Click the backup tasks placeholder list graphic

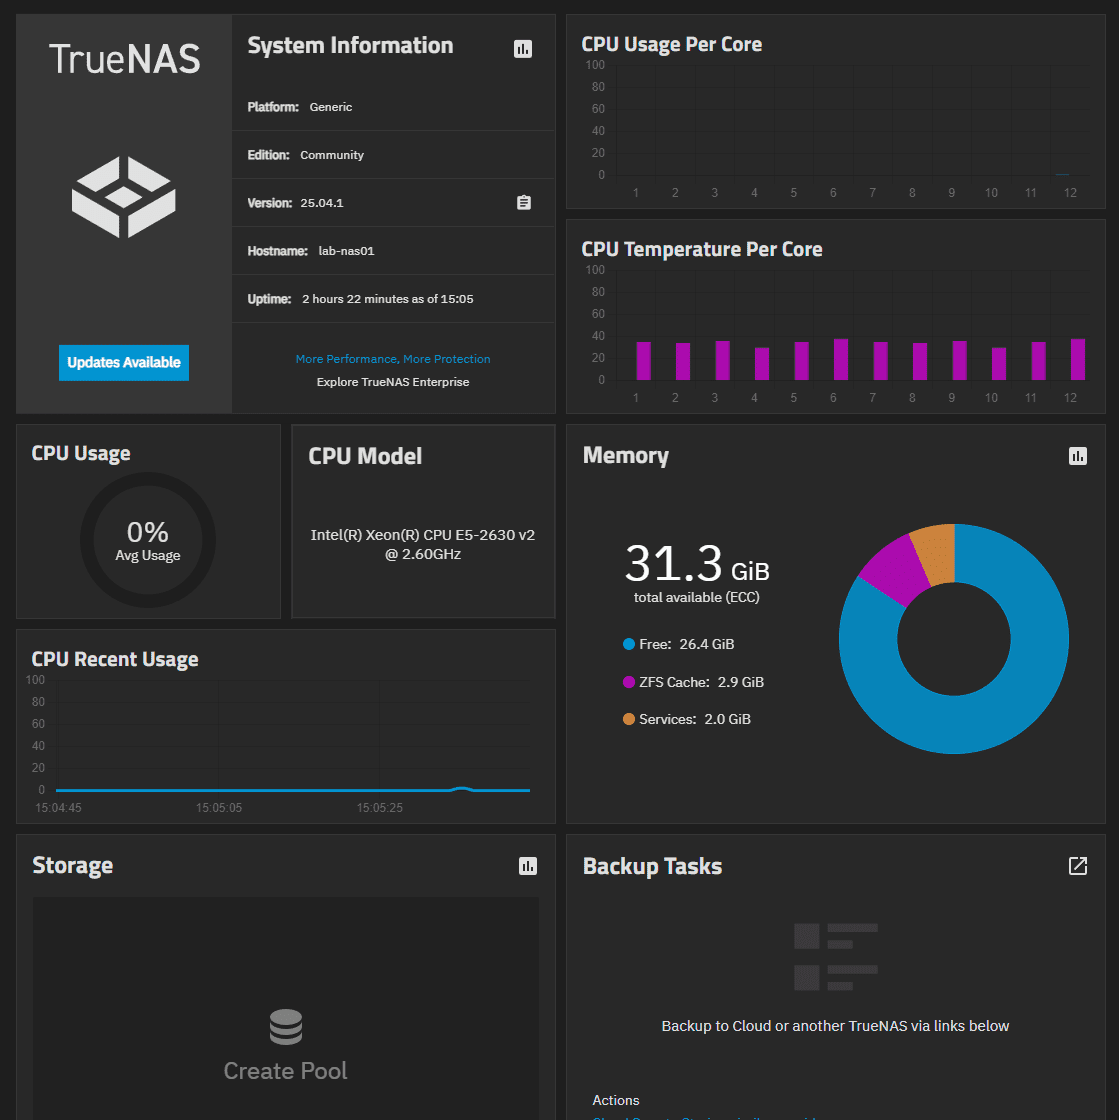click(x=836, y=957)
